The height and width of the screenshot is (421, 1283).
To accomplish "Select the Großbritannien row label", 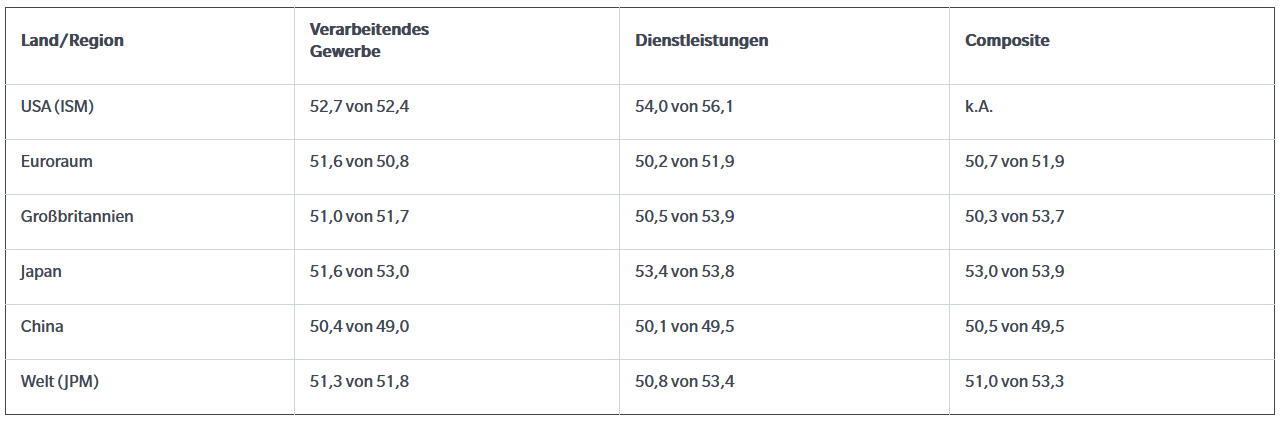I will tap(77, 216).
